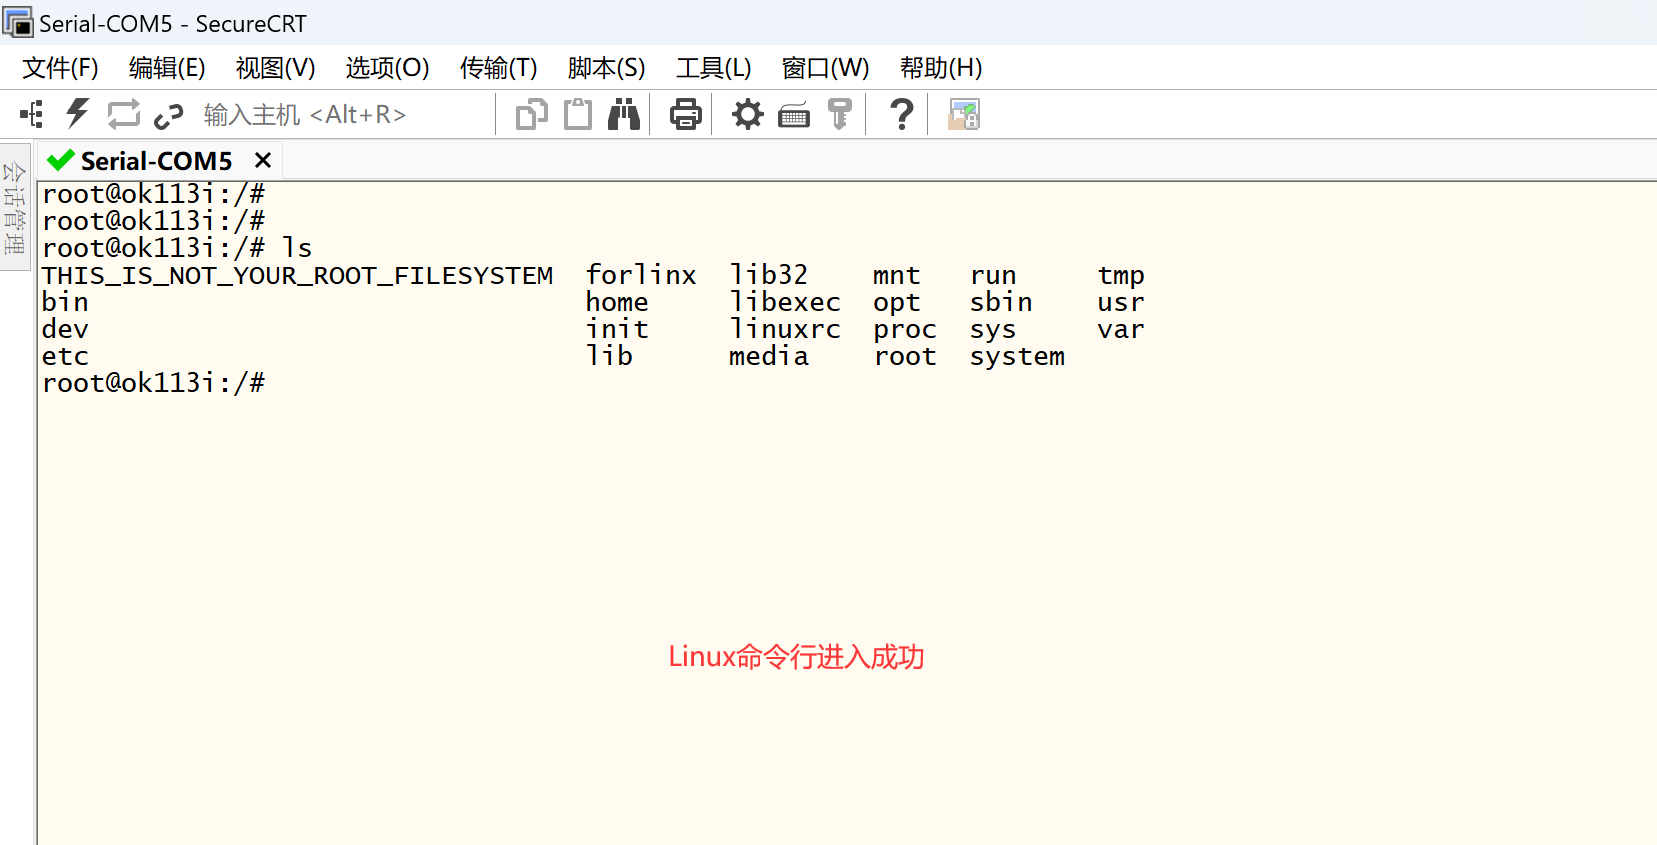The width and height of the screenshot is (1657, 845).
Task: Click the mnt directory name
Action: click(x=896, y=275)
